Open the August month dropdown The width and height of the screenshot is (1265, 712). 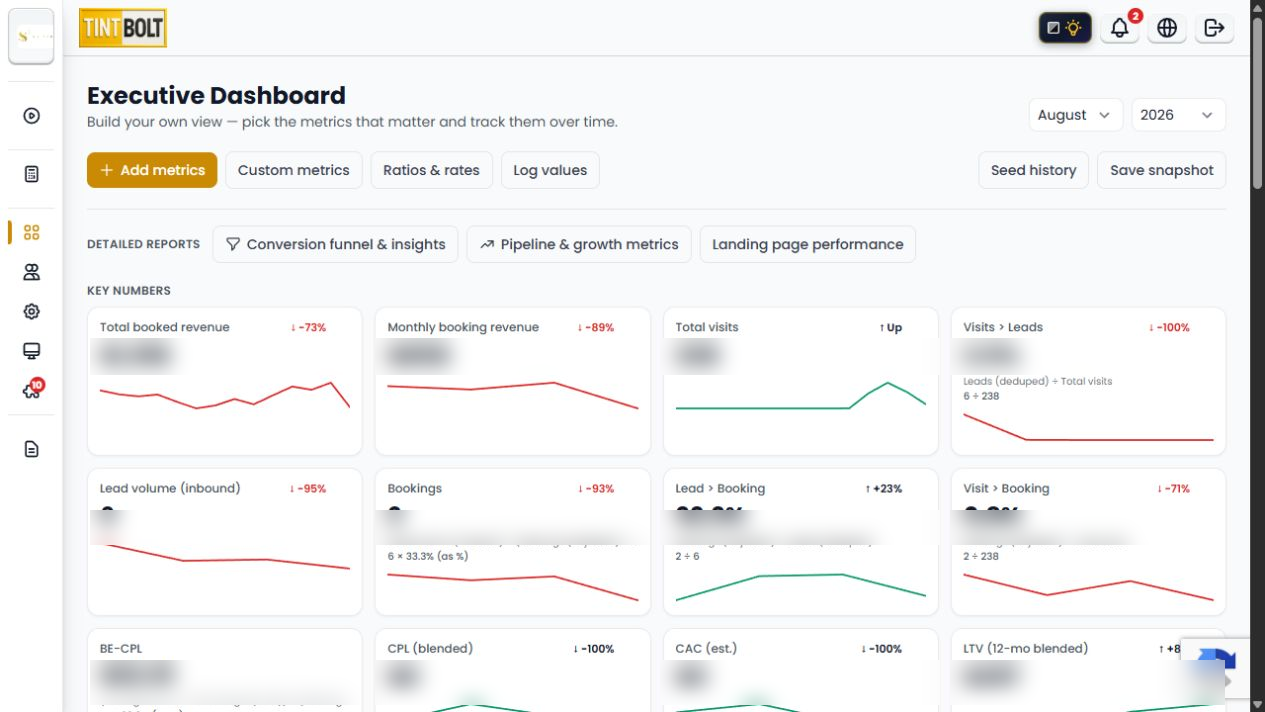click(1076, 115)
